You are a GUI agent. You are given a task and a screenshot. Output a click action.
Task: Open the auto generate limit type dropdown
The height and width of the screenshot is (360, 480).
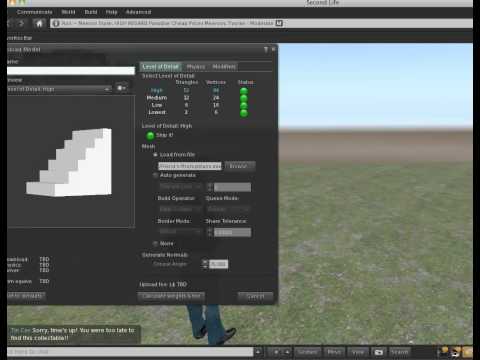pos(181,187)
